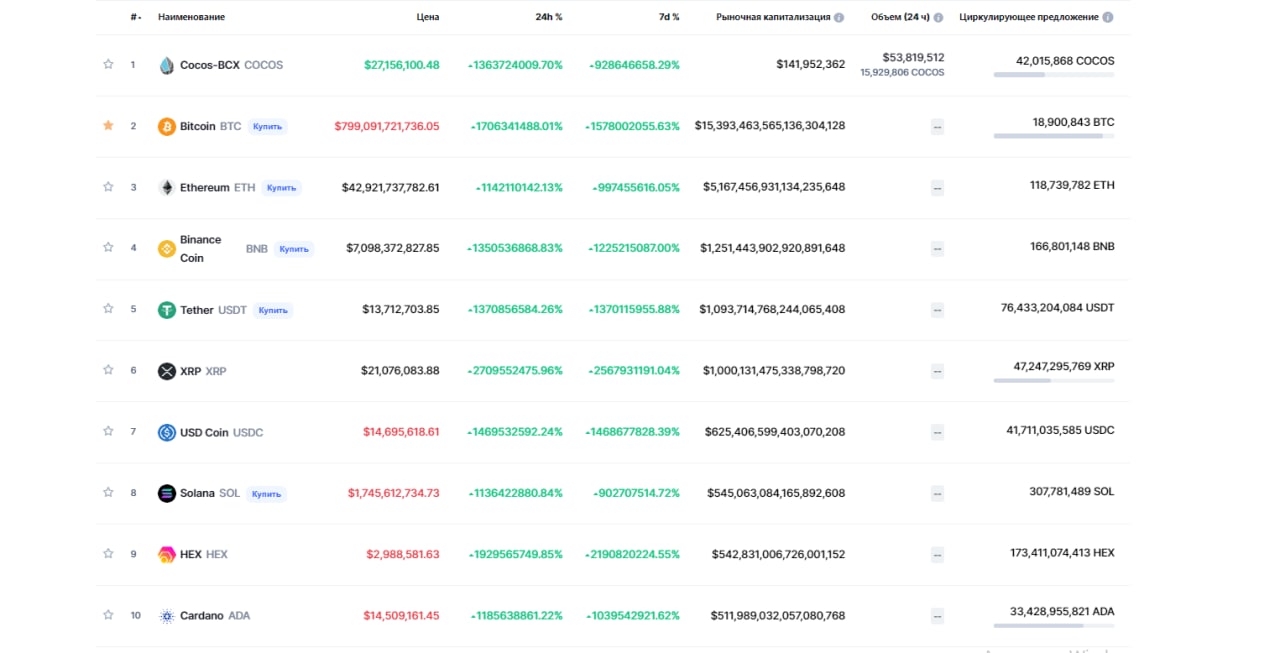Click HEX supply 173,411,074,413 HEX
This screenshot has height=653, width=1280.
[x=1062, y=553]
